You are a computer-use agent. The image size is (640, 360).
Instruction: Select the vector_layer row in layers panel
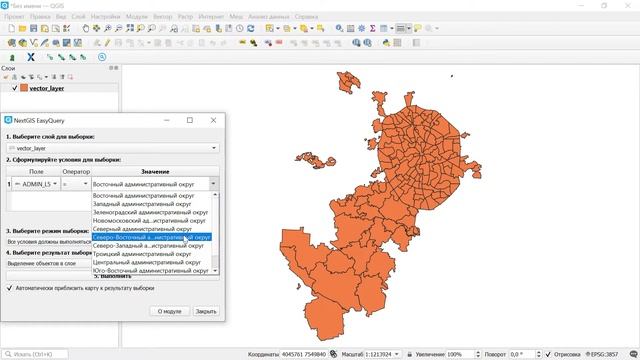pyautogui.click(x=60, y=88)
